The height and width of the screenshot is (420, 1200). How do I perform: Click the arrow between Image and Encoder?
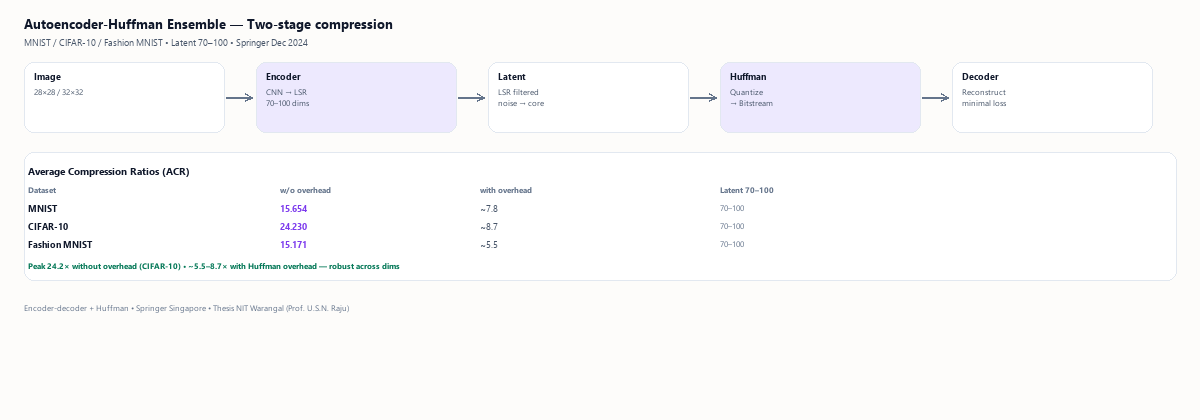tap(240, 98)
